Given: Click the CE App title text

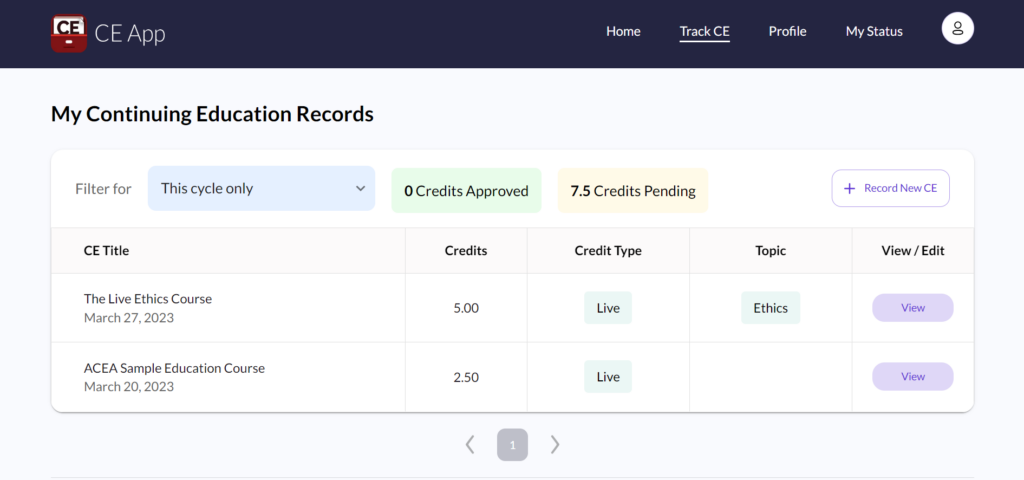Looking at the screenshot, I should click(130, 33).
